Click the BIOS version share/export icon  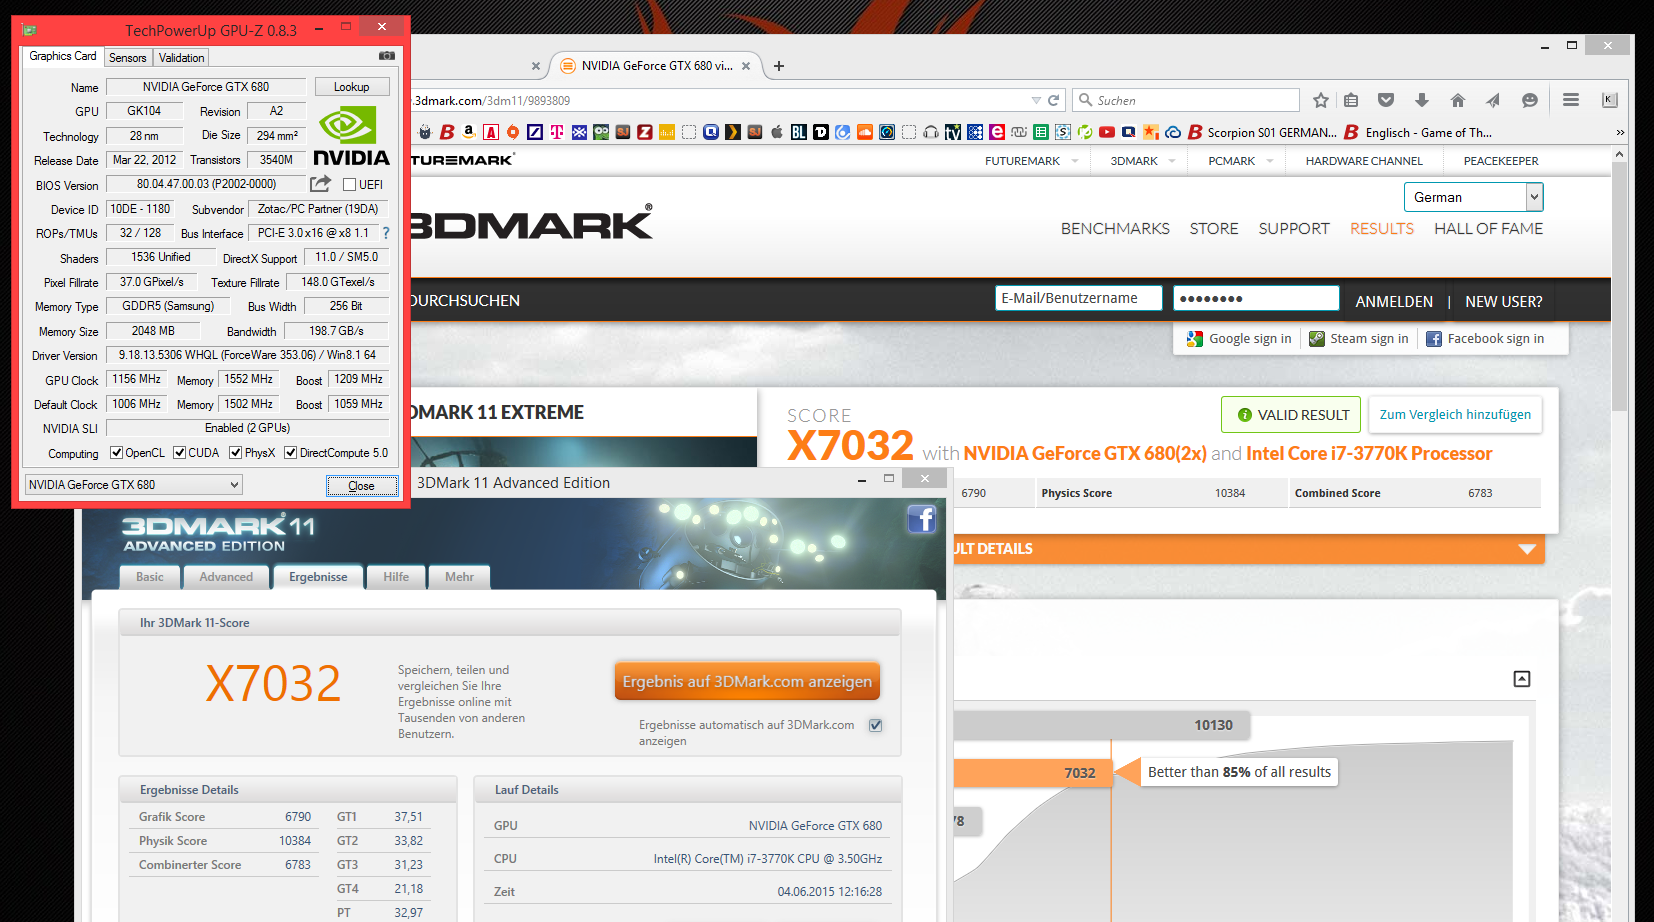320,184
